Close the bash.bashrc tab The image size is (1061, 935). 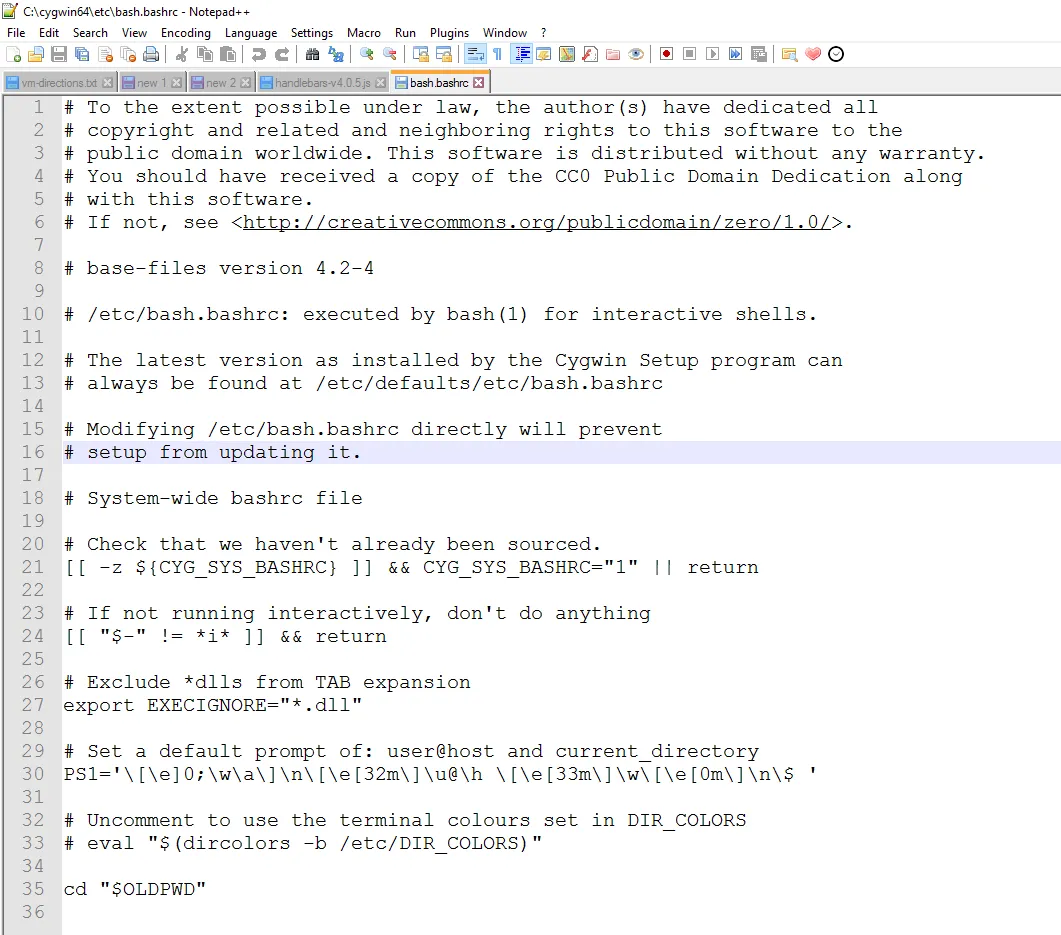pos(478,83)
